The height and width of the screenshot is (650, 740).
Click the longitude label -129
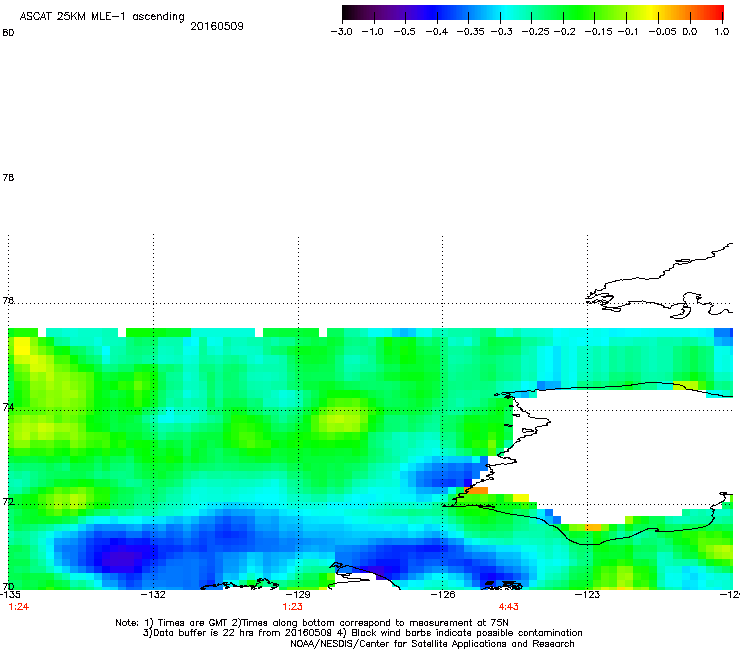click(298, 594)
